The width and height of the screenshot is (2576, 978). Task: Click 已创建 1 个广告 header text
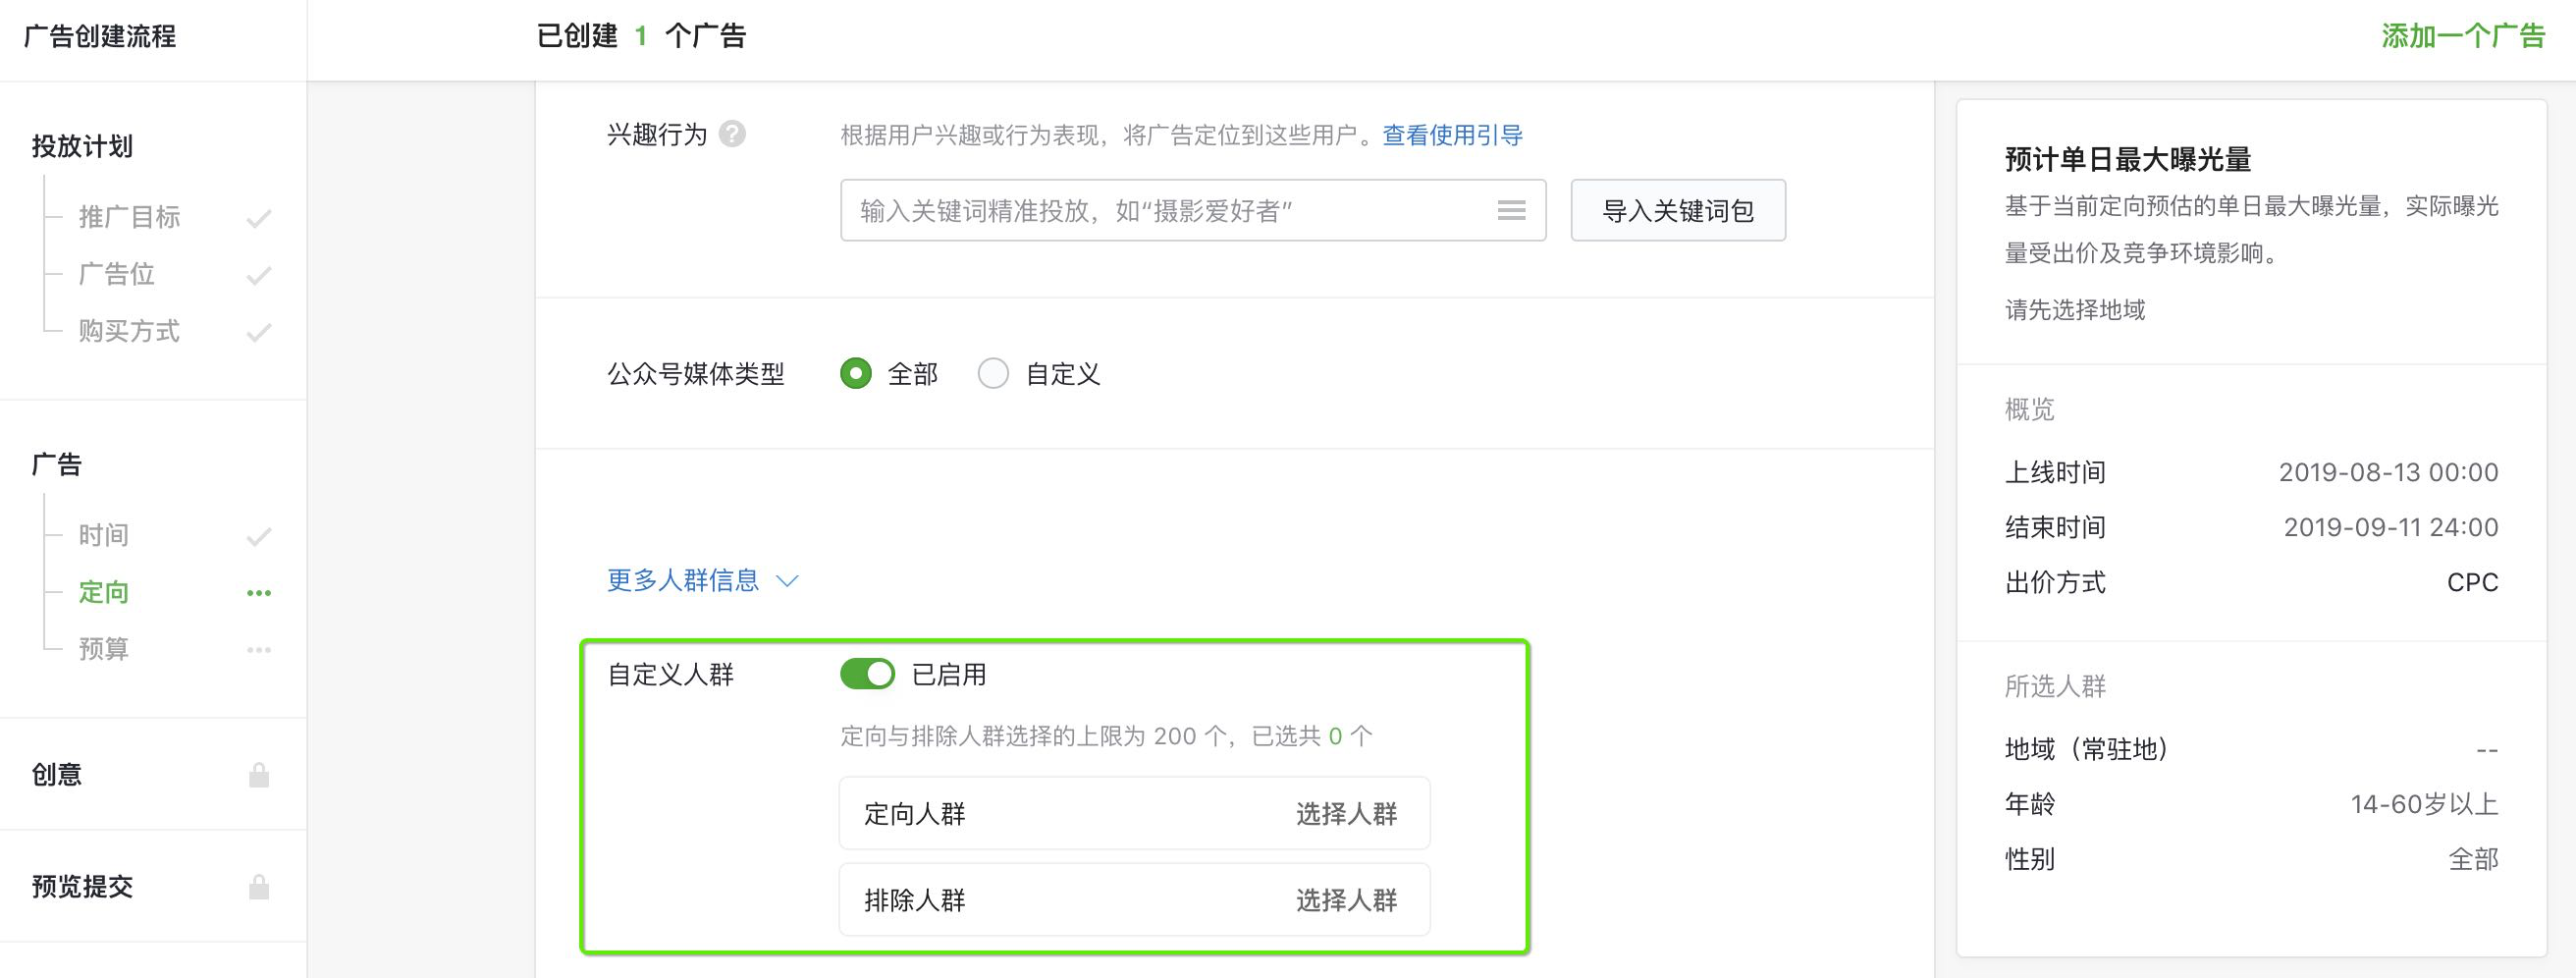pos(641,36)
